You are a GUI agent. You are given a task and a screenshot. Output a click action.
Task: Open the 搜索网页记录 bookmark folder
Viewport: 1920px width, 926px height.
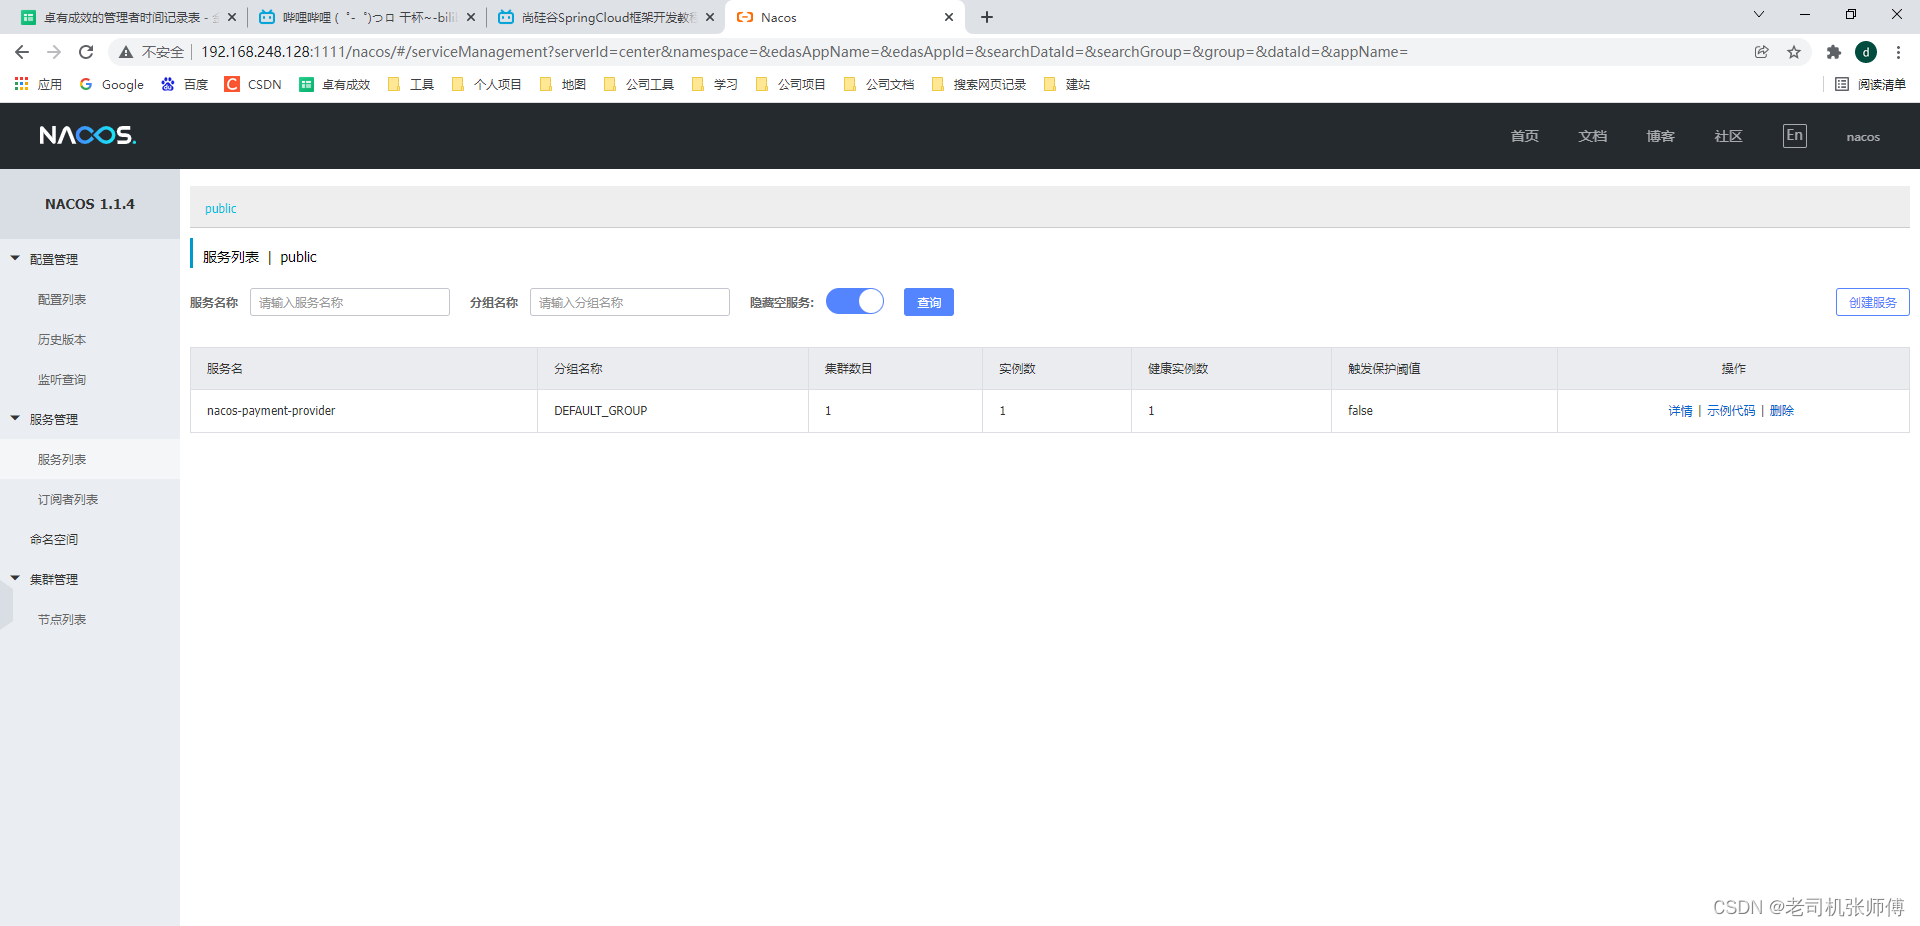[x=979, y=84]
